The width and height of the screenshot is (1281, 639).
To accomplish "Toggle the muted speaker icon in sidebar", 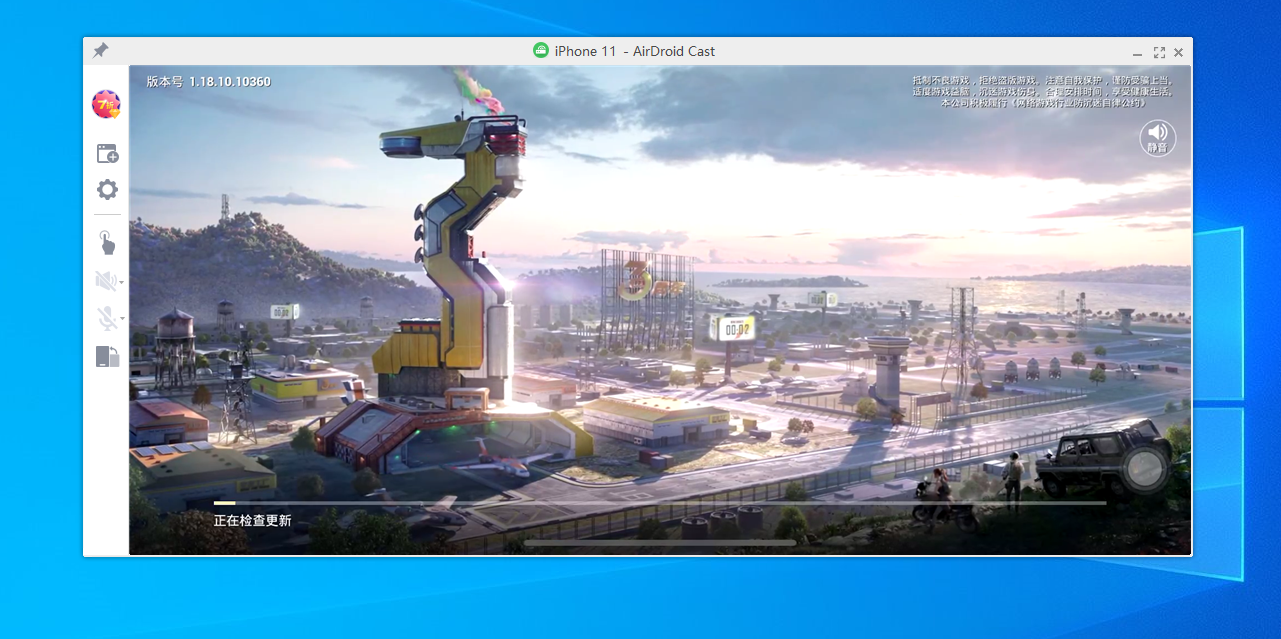I will coord(105,281).
